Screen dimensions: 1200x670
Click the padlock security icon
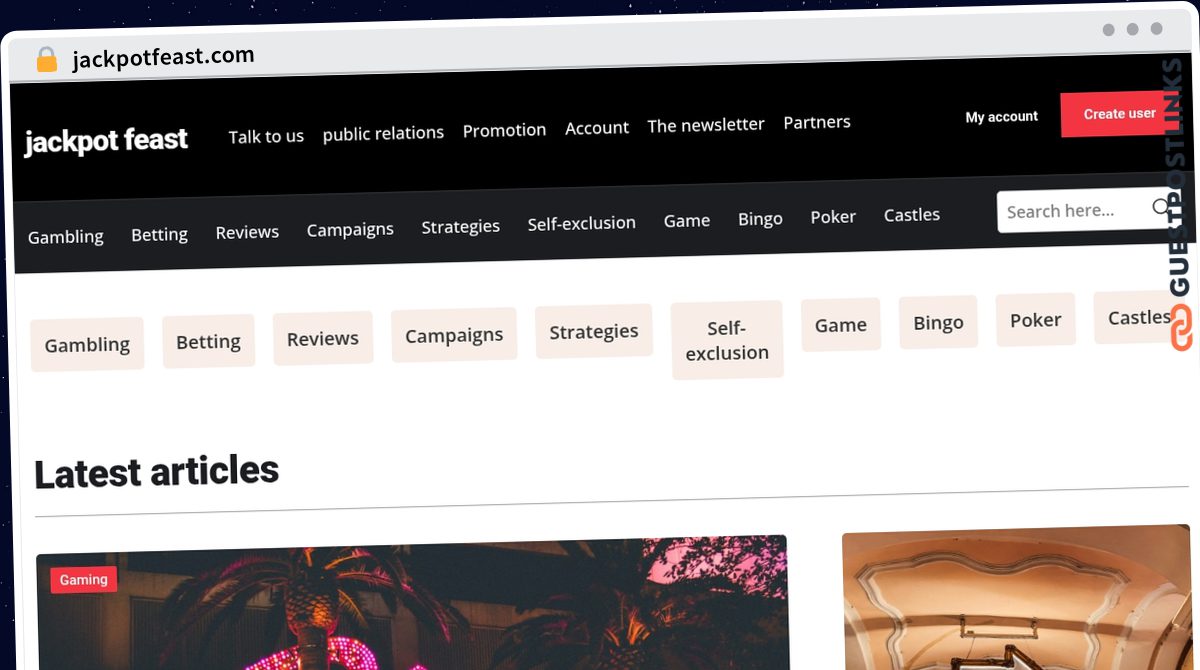point(47,60)
